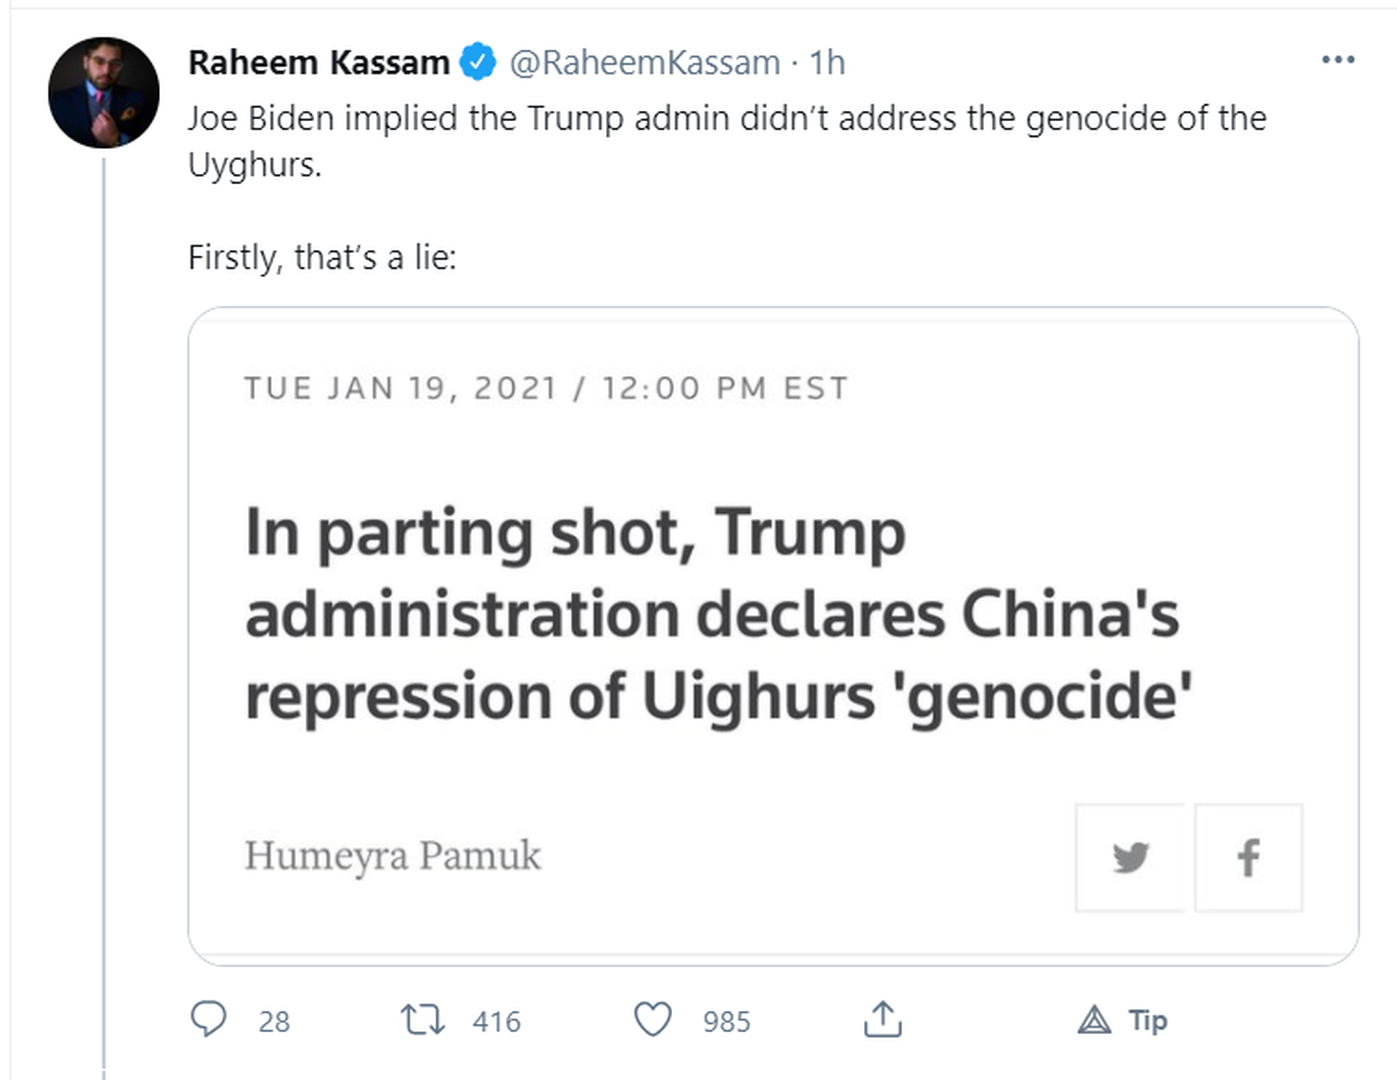This screenshot has width=1397, height=1080.
Task: Click the blue verified badge
Action: click(x=478, y=62)
